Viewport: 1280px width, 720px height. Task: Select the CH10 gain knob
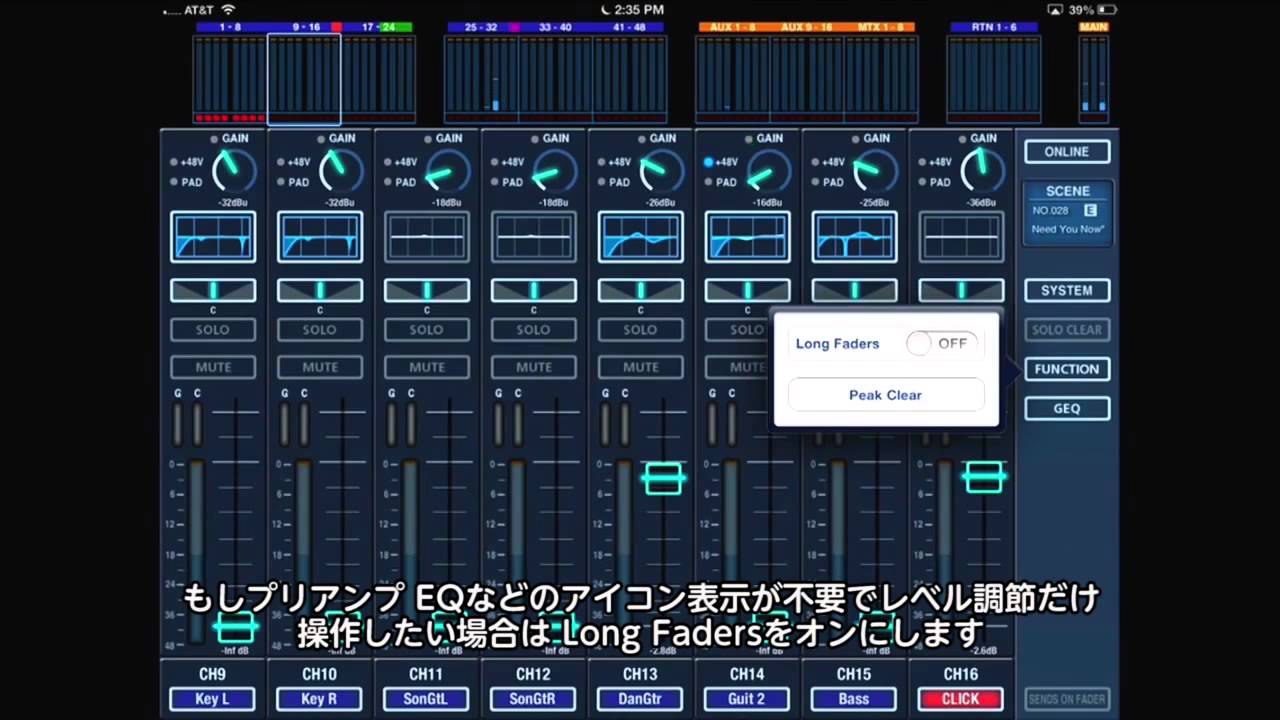(341, 171)
